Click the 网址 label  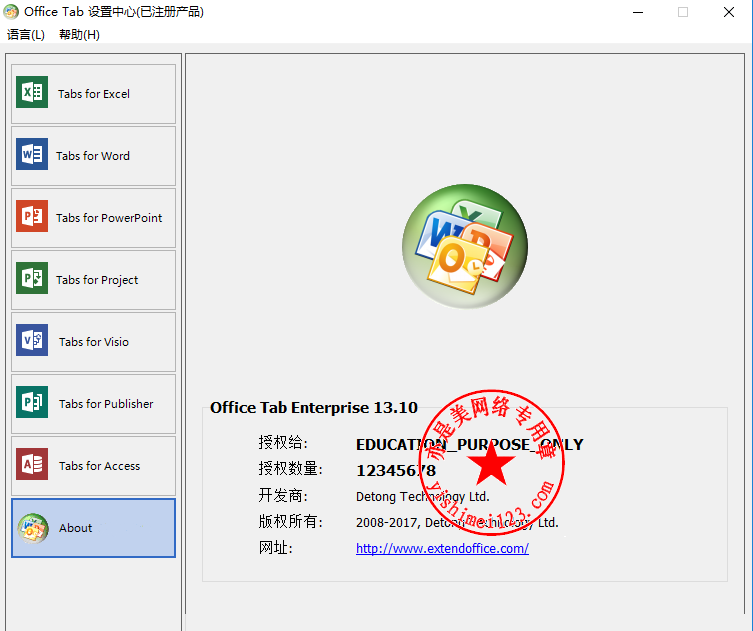pos(276,547)
